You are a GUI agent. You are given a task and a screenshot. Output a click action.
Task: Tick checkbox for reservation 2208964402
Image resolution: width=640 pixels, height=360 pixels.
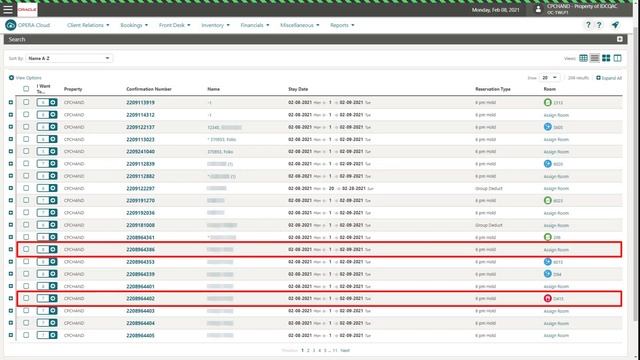(x=26, y=298)
